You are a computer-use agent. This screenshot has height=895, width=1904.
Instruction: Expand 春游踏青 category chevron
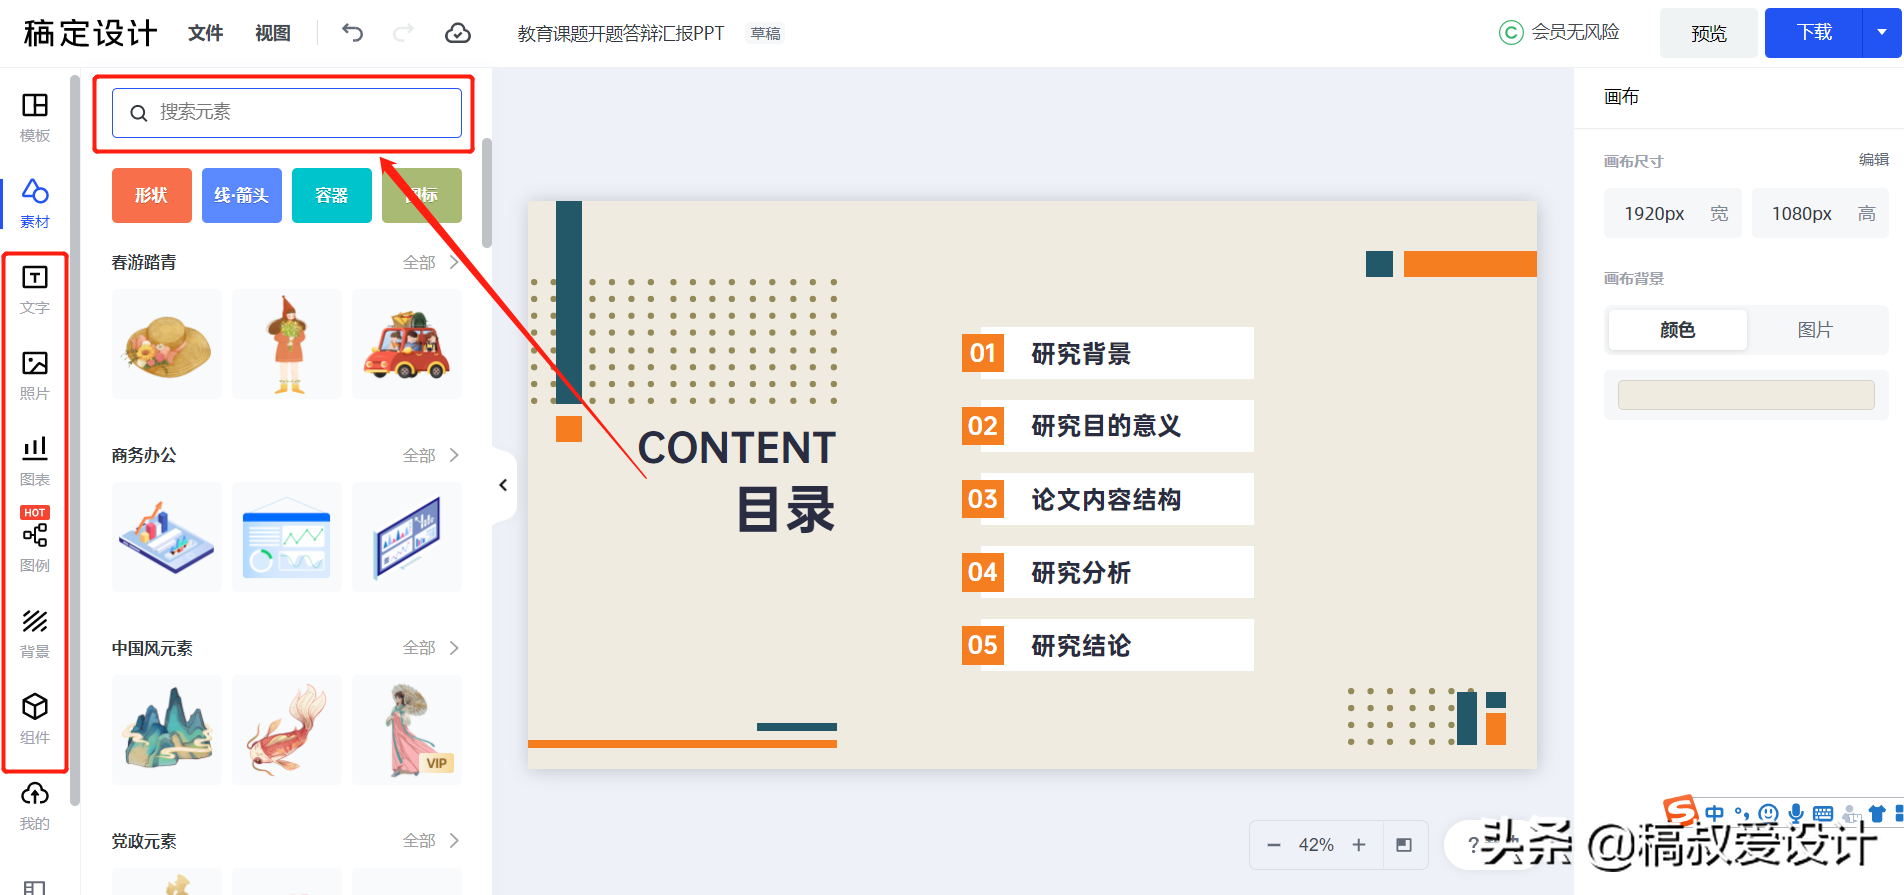455,262
